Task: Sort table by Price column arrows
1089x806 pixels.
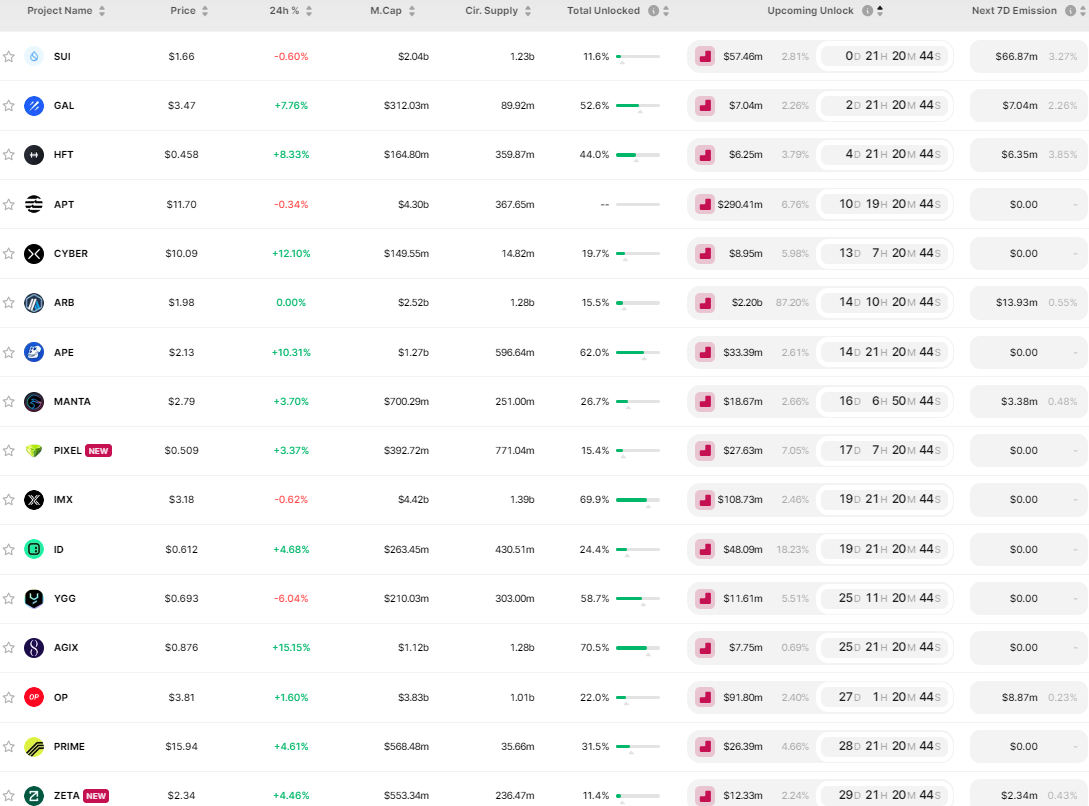Action: click(x=205, y=11)
